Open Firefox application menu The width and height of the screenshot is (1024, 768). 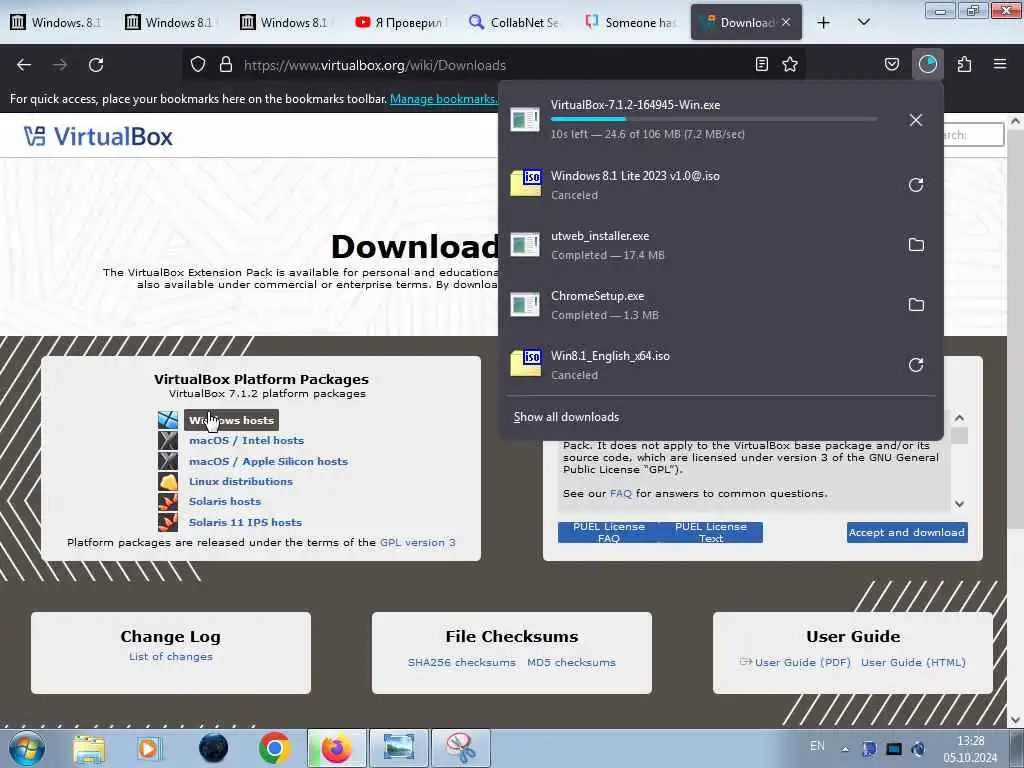click(x=1000, y=64)
